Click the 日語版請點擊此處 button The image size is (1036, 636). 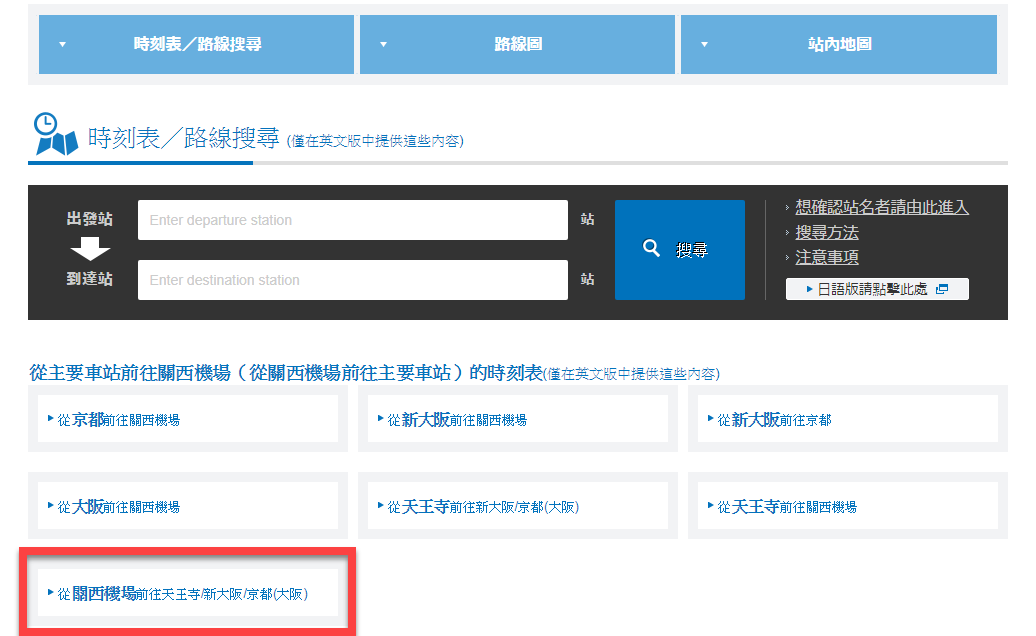tap(877, 289)
